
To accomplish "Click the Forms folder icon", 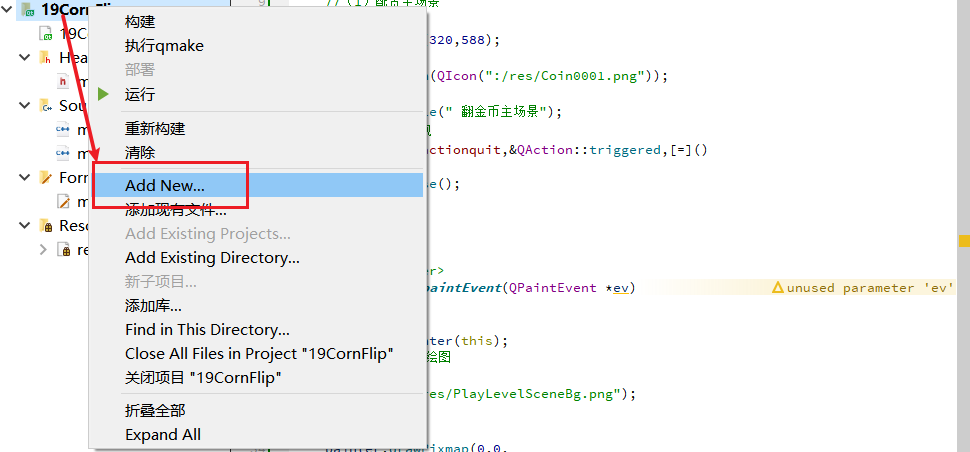I will [x=45, y=177].
